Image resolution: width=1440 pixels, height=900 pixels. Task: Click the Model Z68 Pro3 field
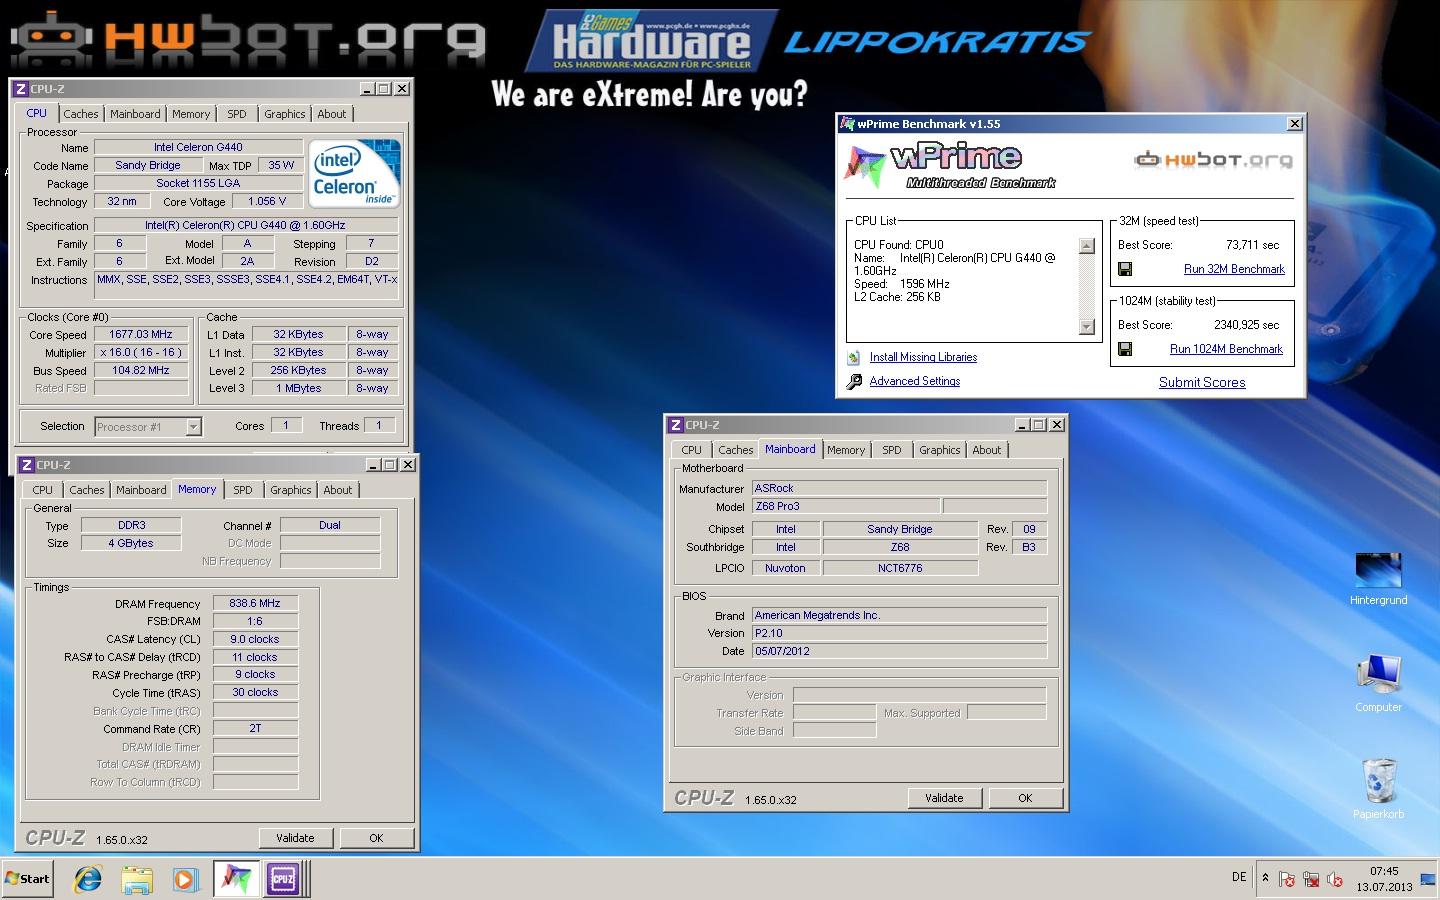[x=845, y=506]
